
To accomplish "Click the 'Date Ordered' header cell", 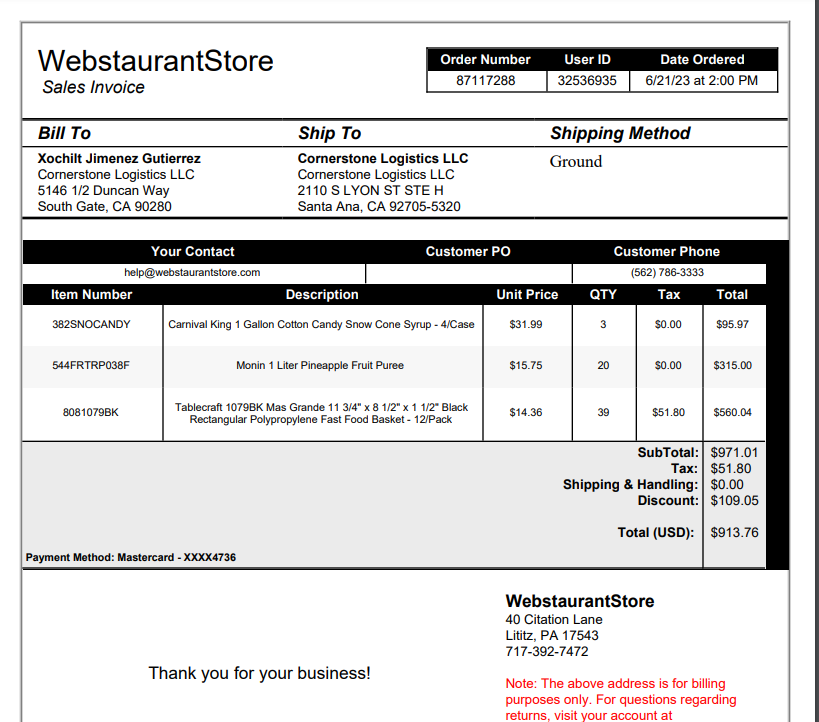I will (702, 60).
